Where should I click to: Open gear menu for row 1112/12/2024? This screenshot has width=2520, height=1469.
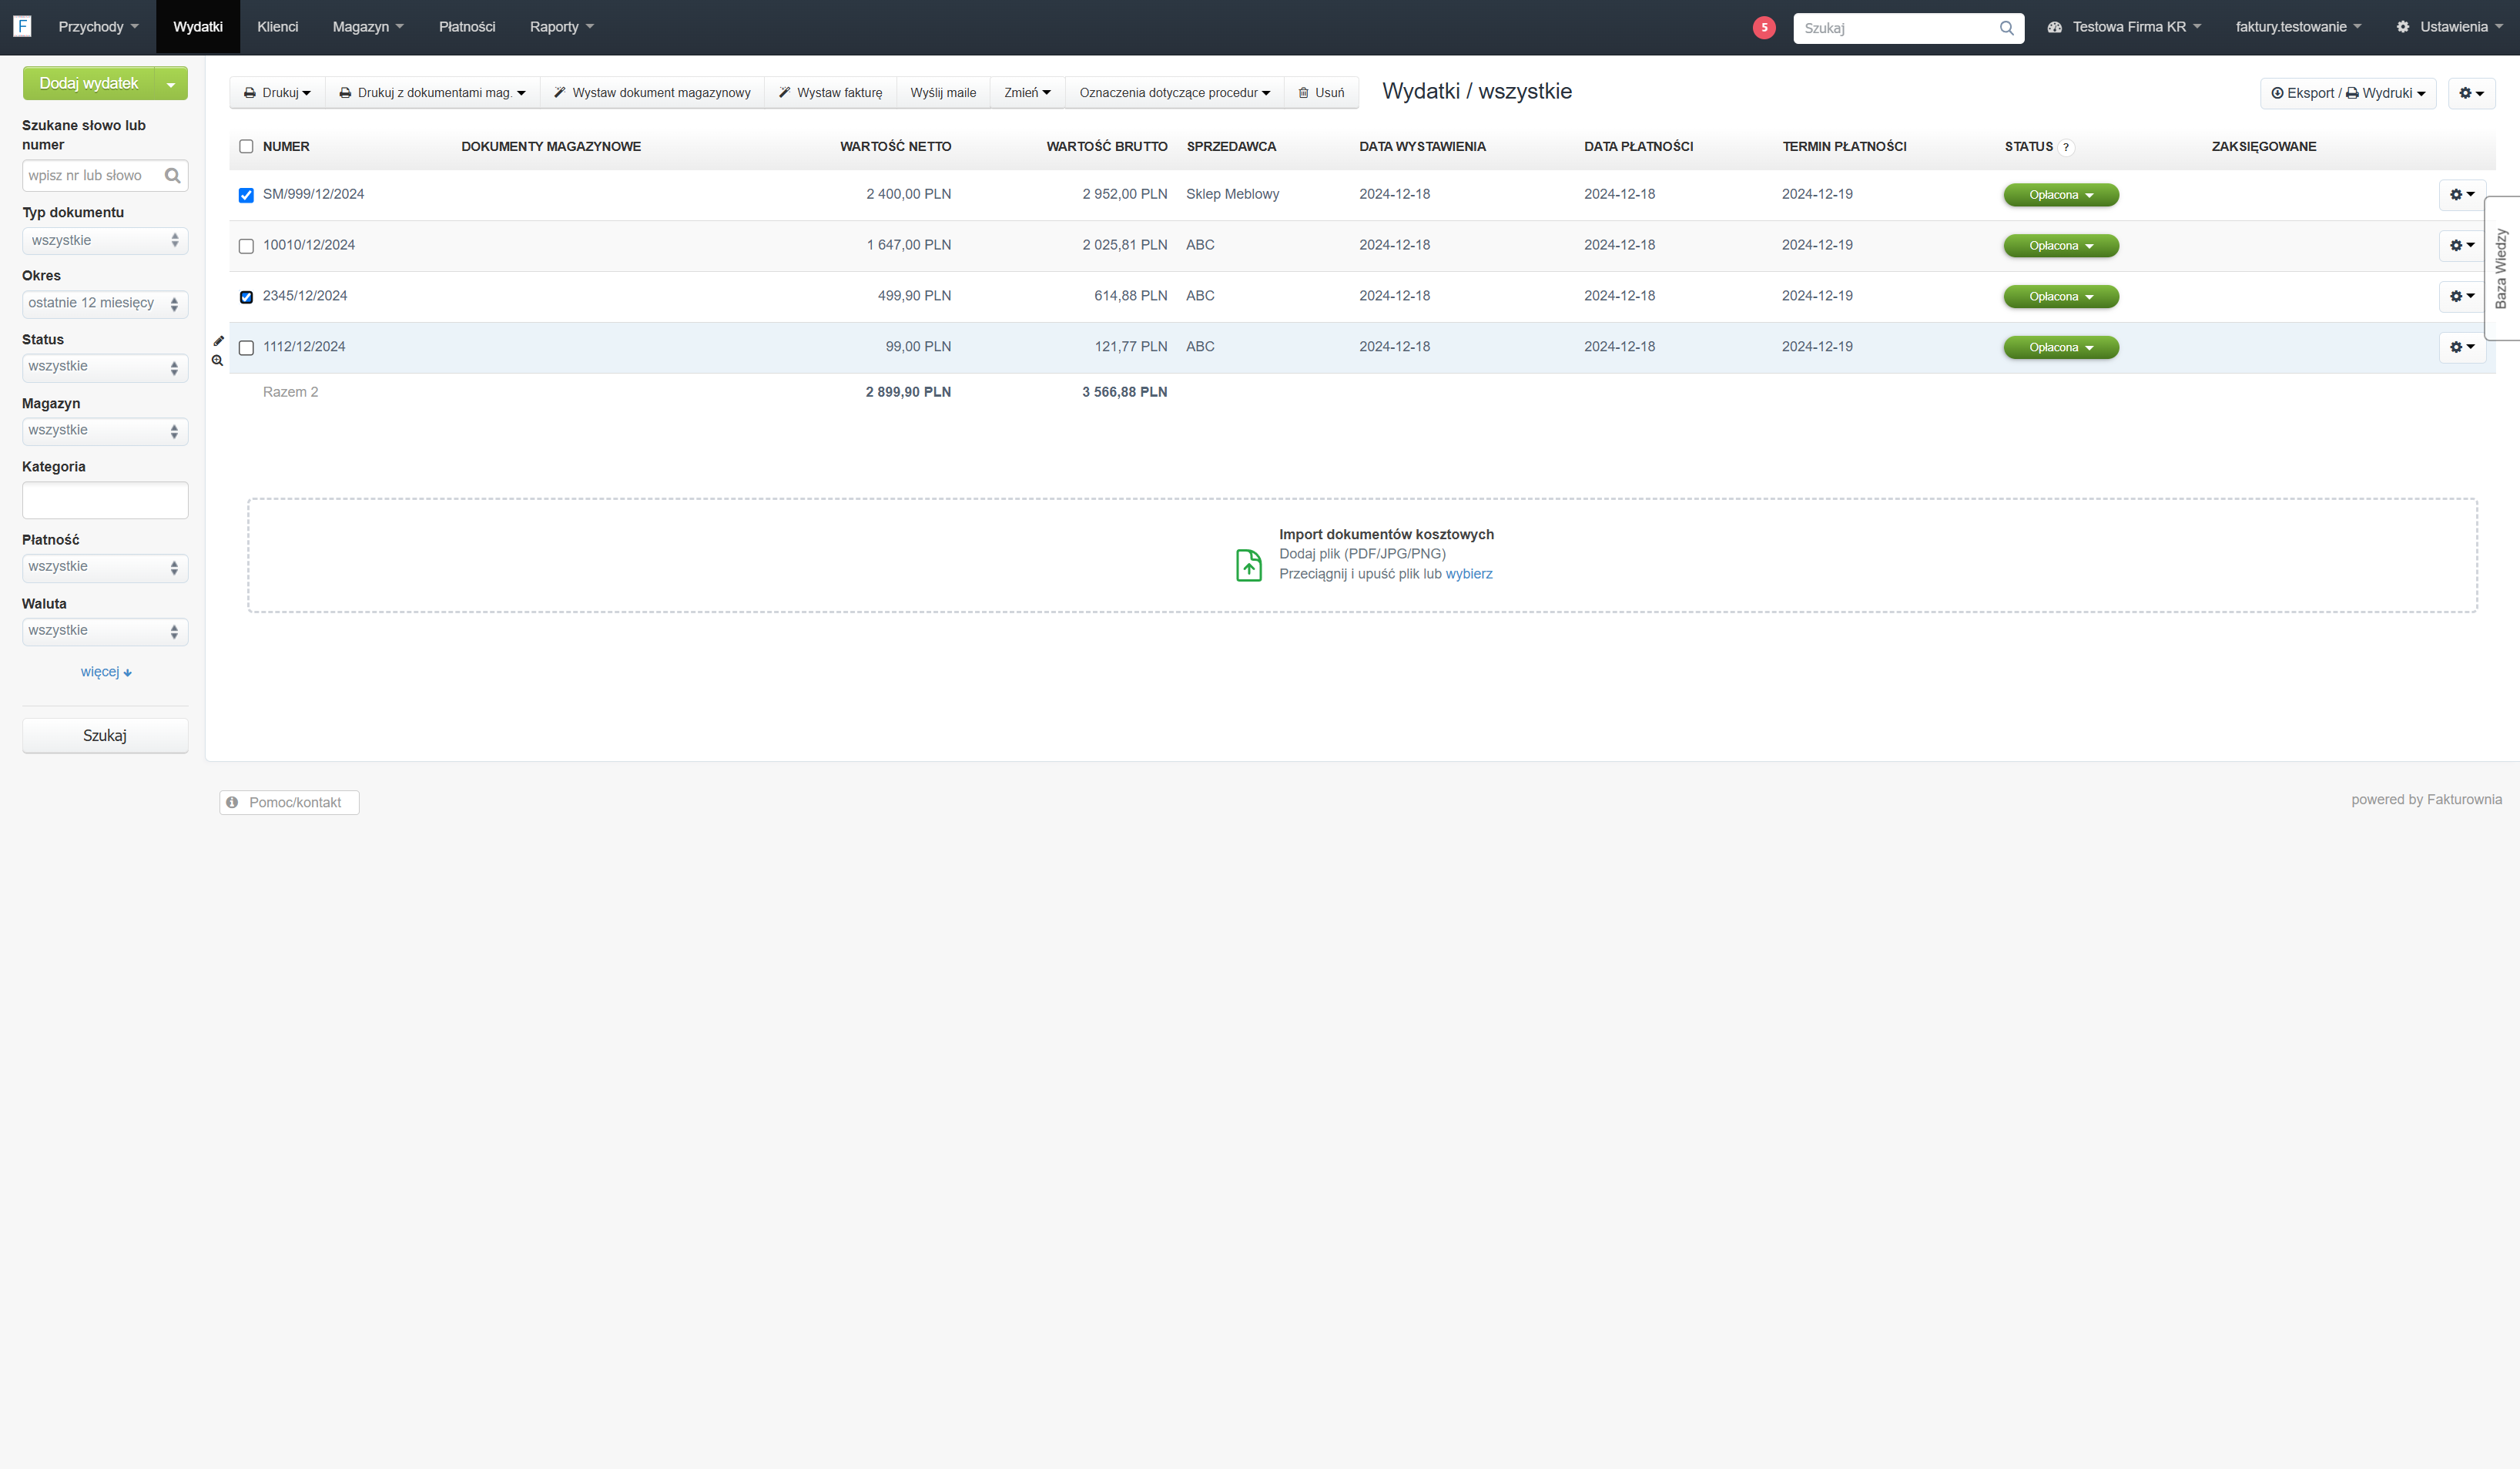coord(2462,347)
